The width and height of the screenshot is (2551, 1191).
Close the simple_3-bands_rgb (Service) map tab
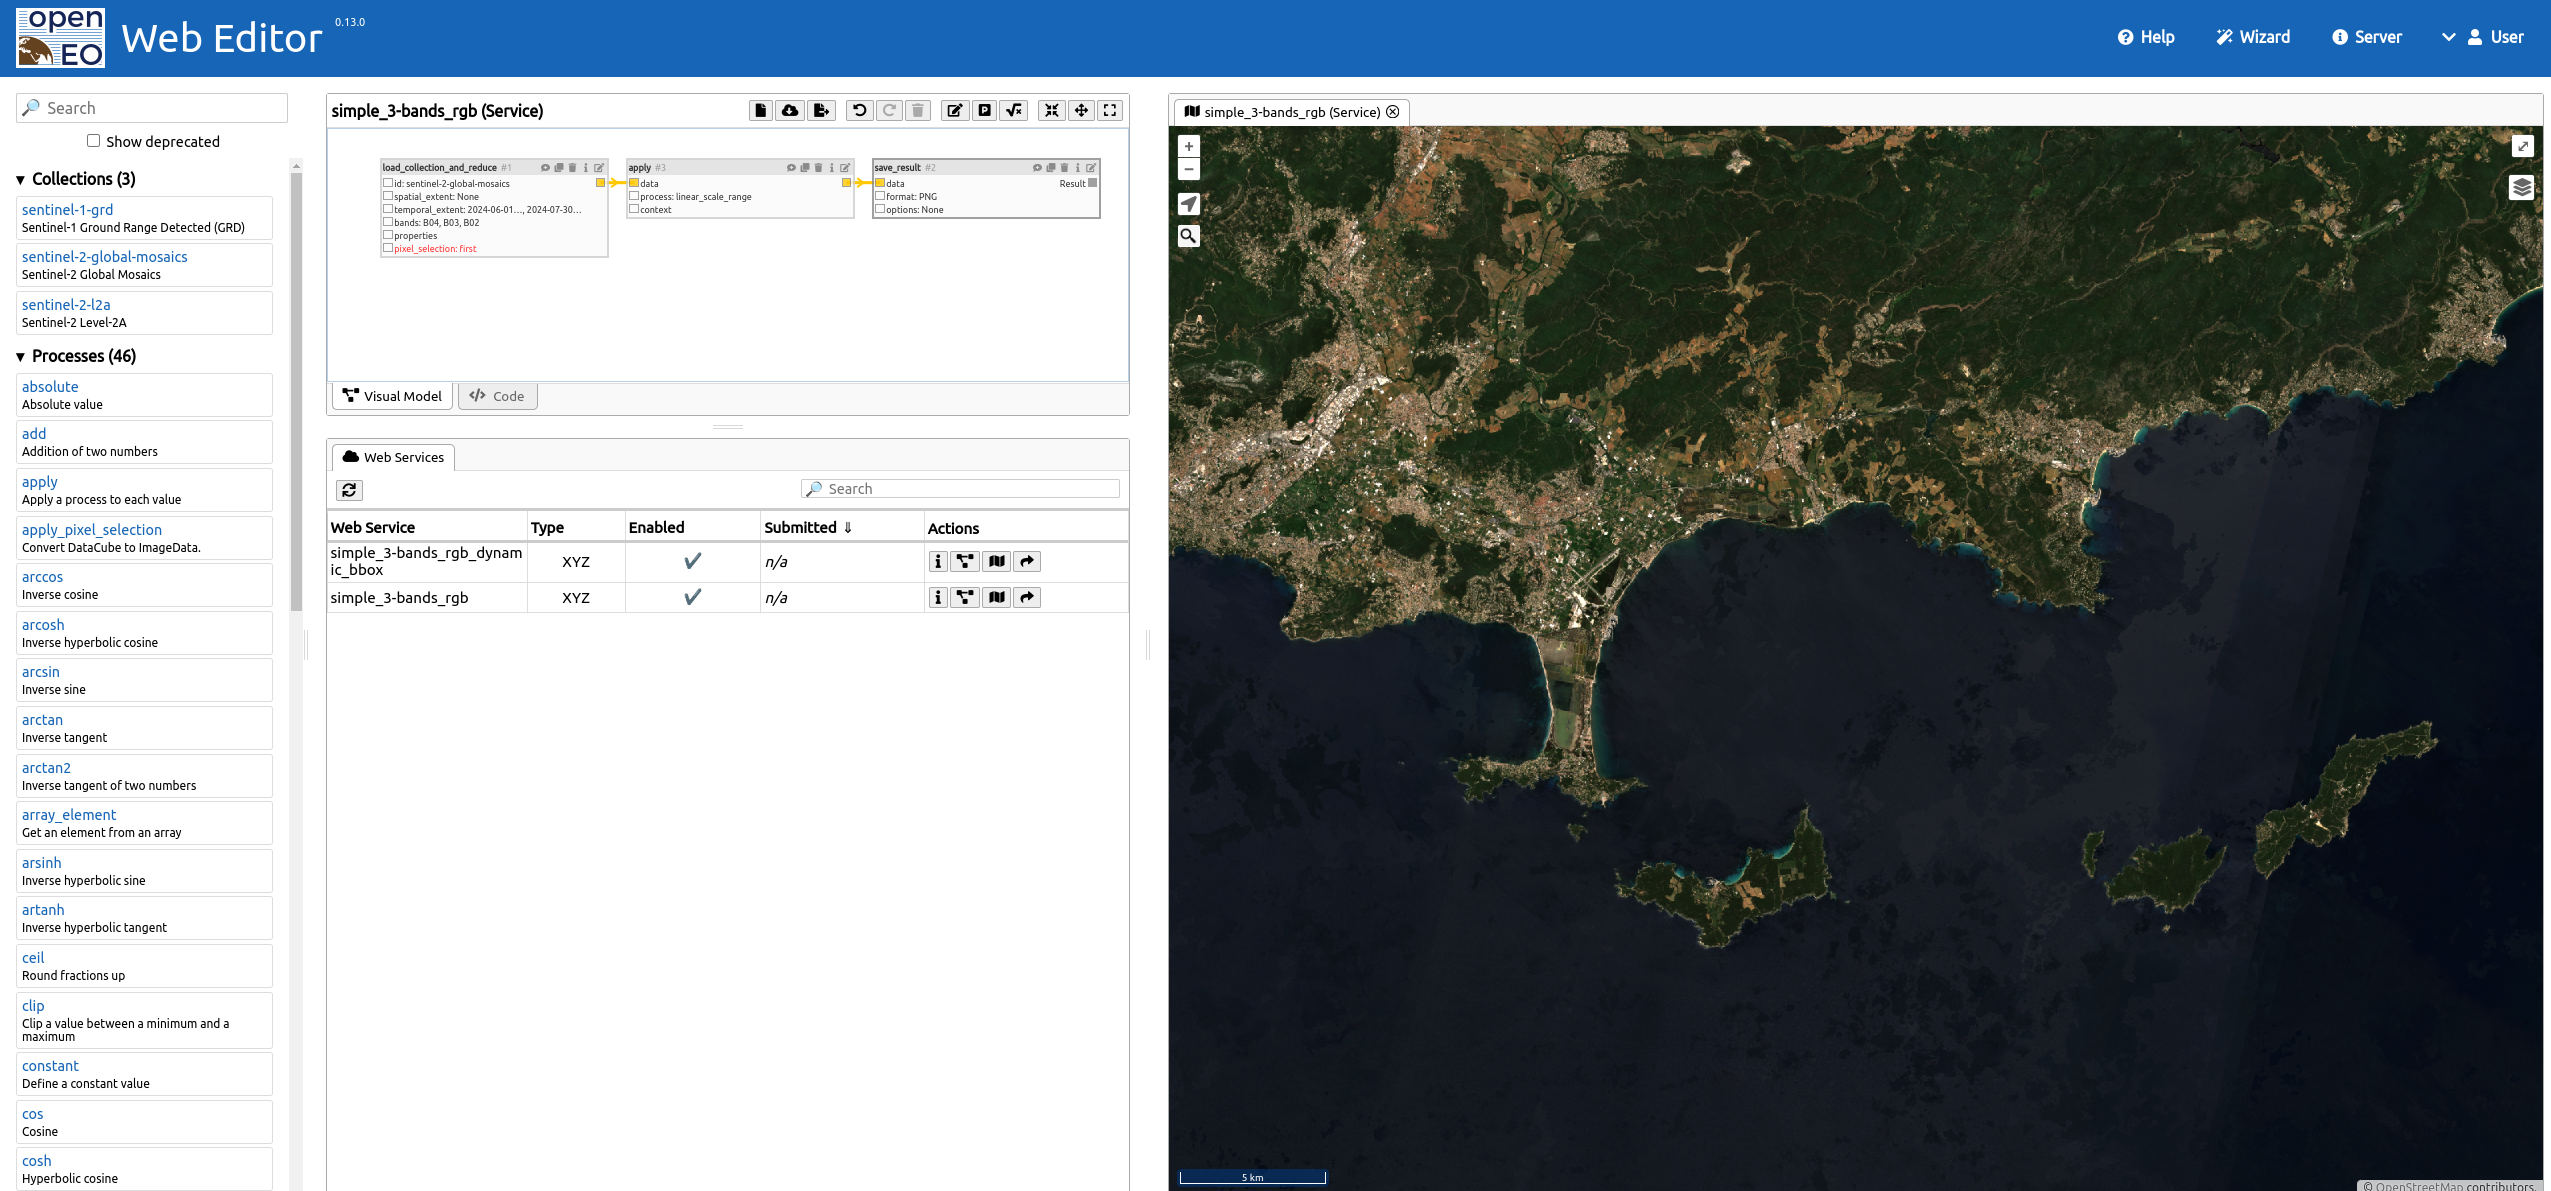click(x=1393, y=112)
